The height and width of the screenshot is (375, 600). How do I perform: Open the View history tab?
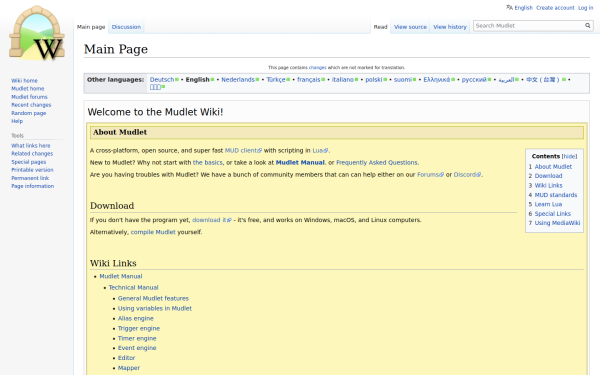(x=450, y=27)
